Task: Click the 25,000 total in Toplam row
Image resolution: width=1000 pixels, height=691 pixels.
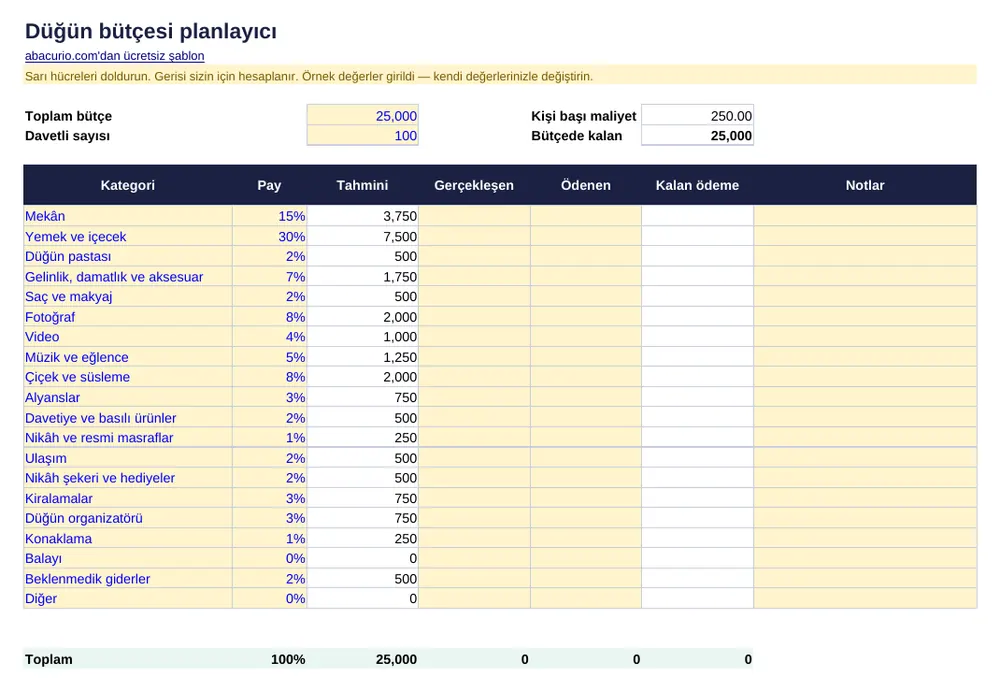Action: [x=396, y=659]
